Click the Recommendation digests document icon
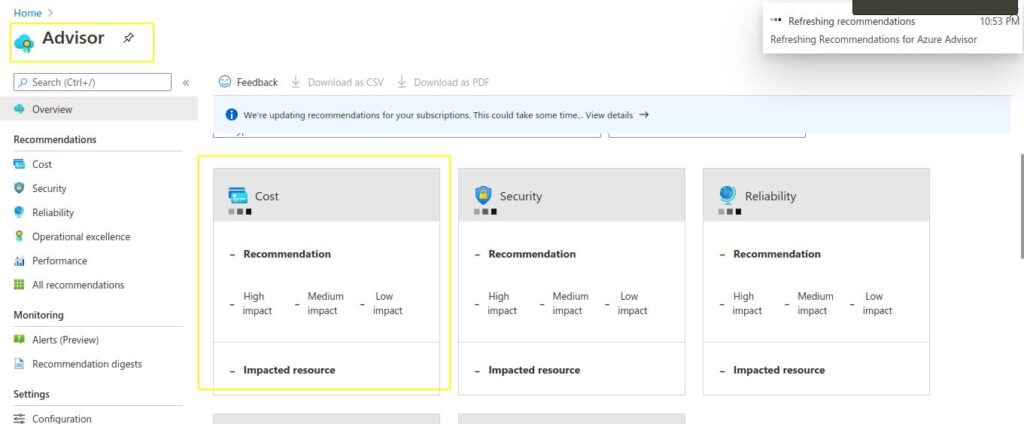Image resolution: width=1024 pixels, height=424 pixels. pyautogui.click(x=19, y=364)
